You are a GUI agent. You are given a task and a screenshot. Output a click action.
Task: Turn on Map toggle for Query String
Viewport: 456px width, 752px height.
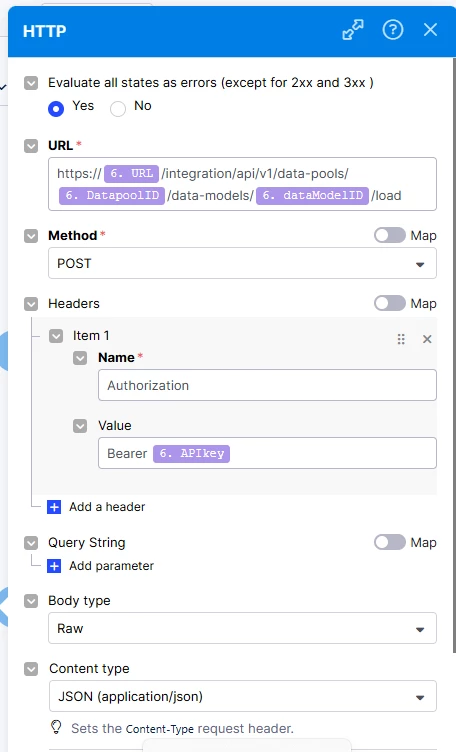coord(389,542)
